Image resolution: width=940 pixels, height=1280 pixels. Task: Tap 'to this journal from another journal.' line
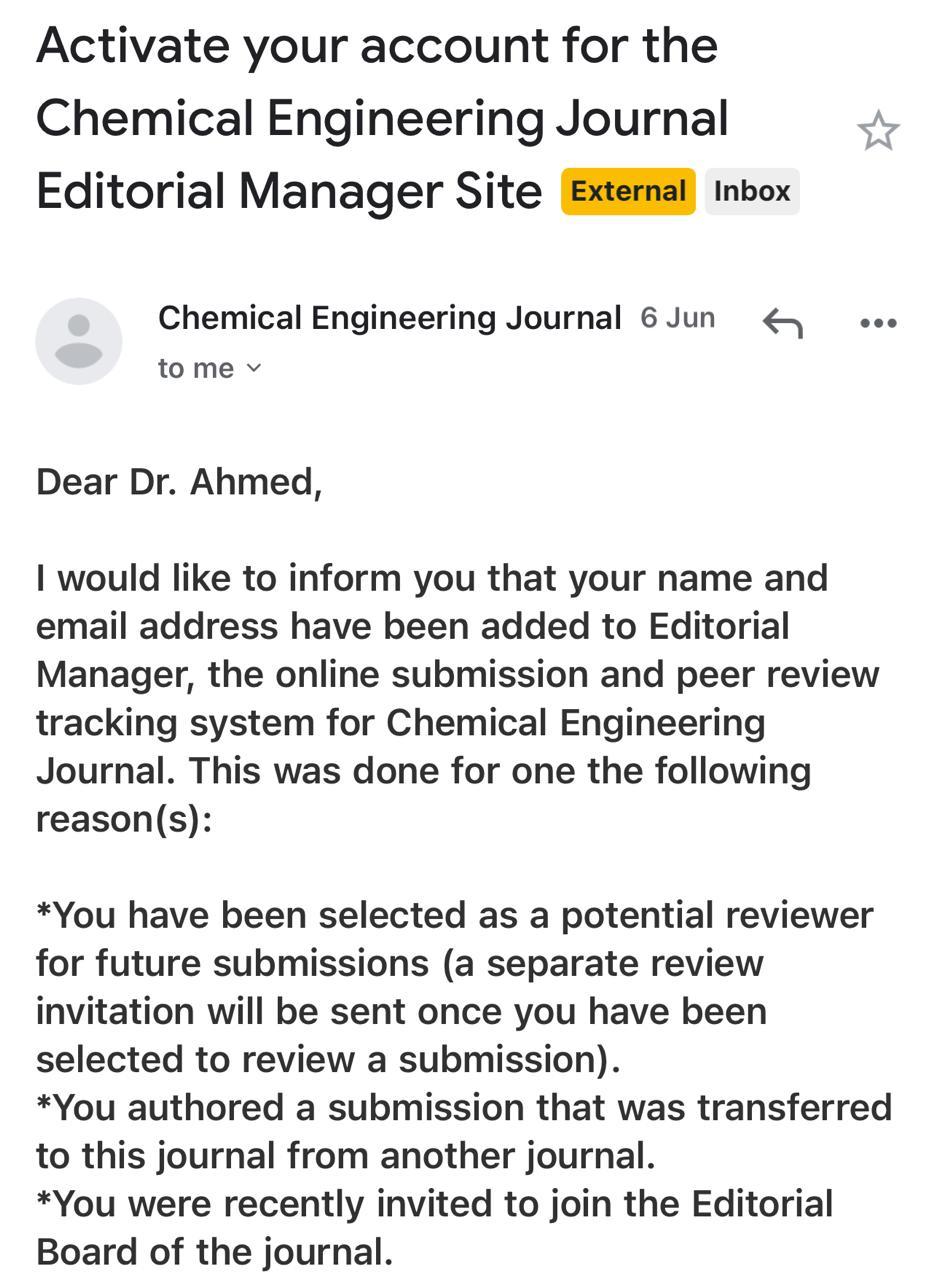(x=346, y=1155)
